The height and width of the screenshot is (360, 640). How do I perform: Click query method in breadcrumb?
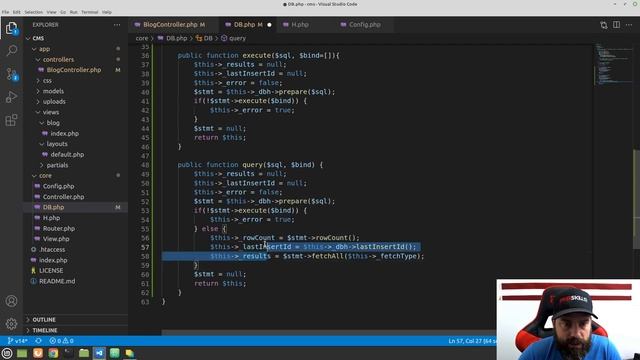coord(234,38)
